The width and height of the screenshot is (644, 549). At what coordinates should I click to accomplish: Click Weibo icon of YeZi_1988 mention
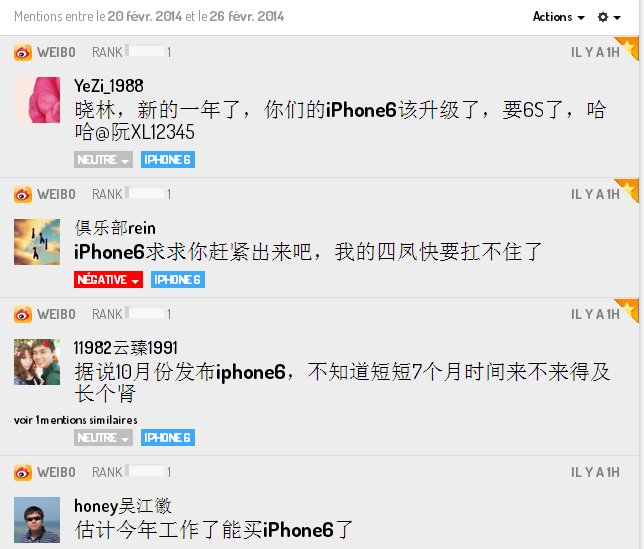[x=23, y=53]
